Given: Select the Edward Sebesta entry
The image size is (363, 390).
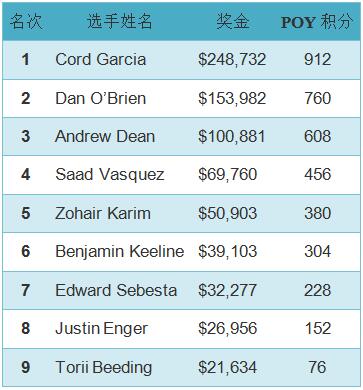Looking at the screenshot, I should pos(116,290).
